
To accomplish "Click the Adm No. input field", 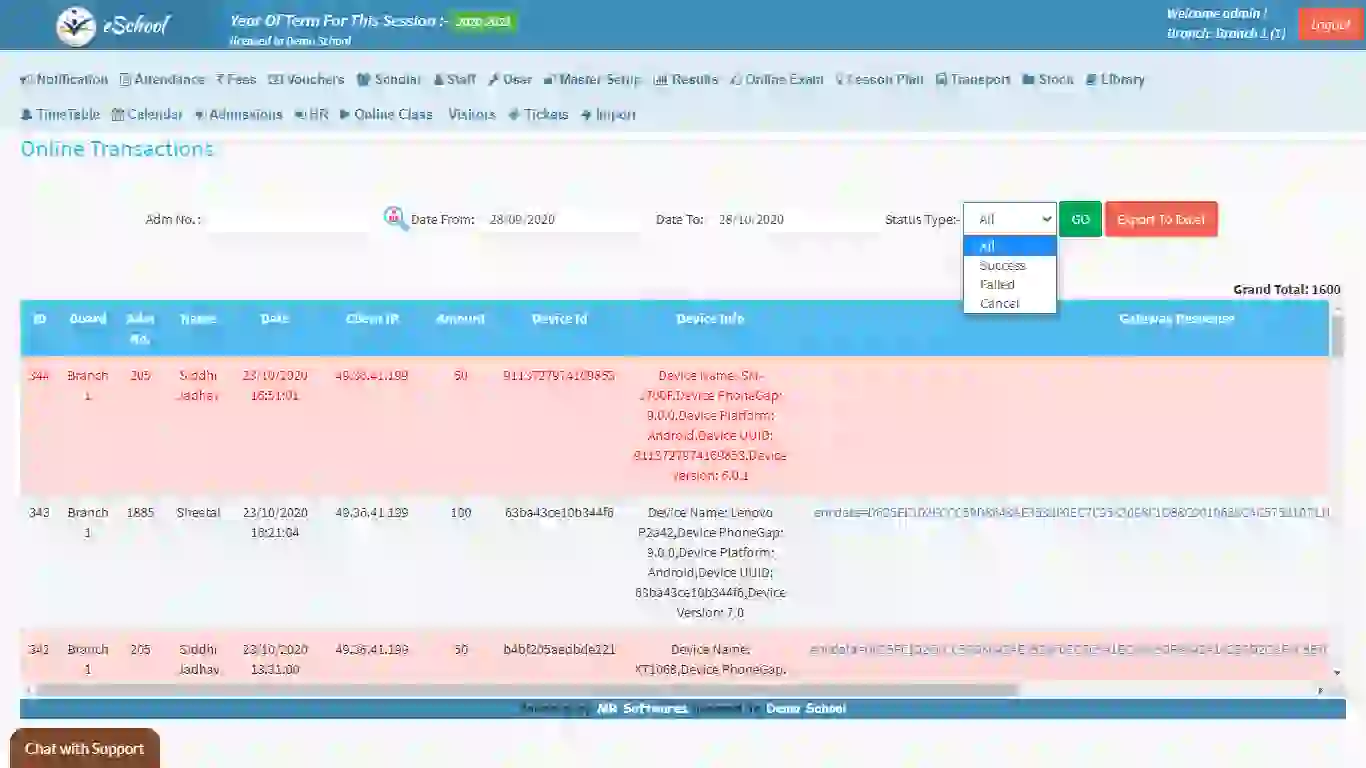I will [x=288, y=219].
